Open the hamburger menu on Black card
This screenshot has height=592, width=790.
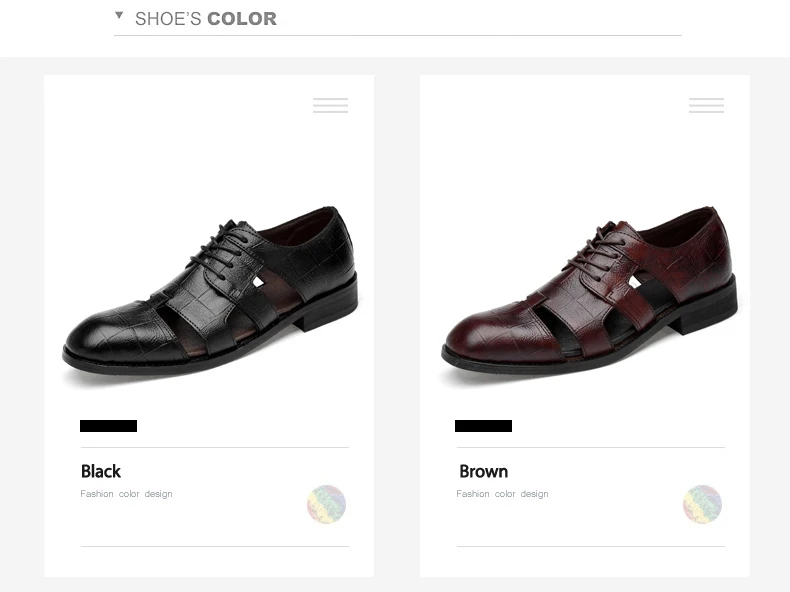coord(330,105)
